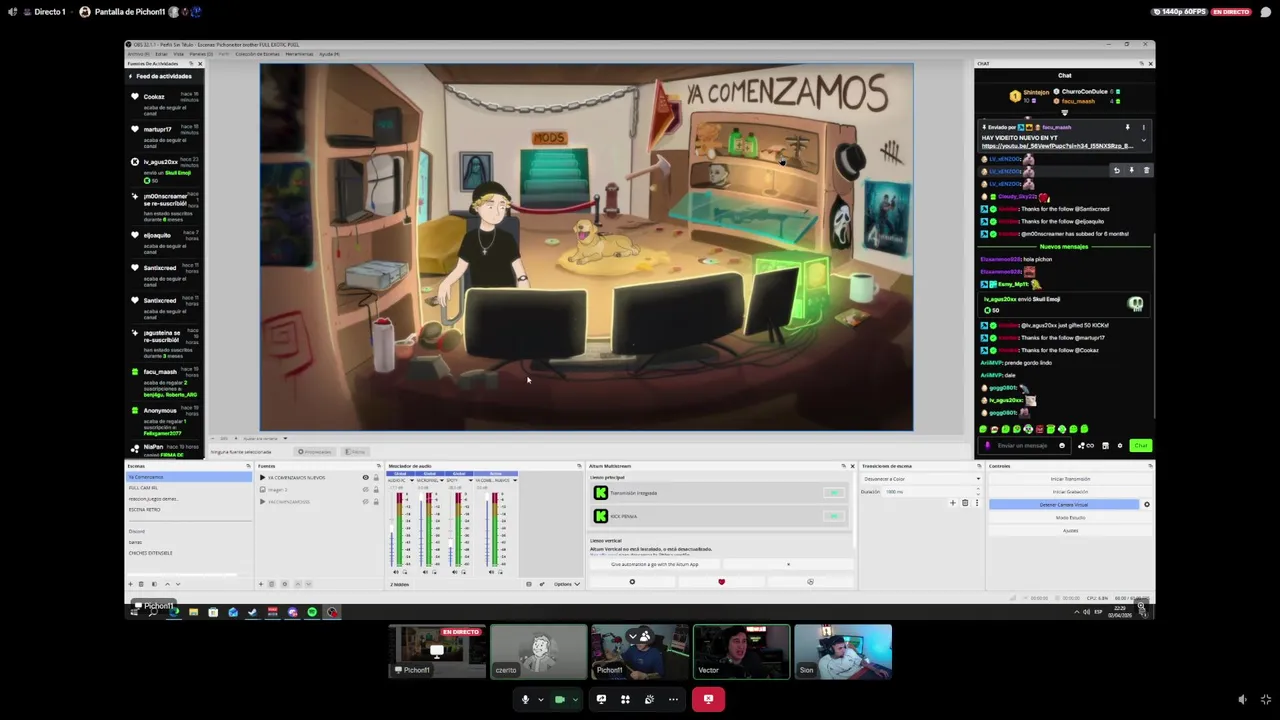Open the soundboard icon in call bar
This screenshot has width=1280, height=720.
click(649, 699)
